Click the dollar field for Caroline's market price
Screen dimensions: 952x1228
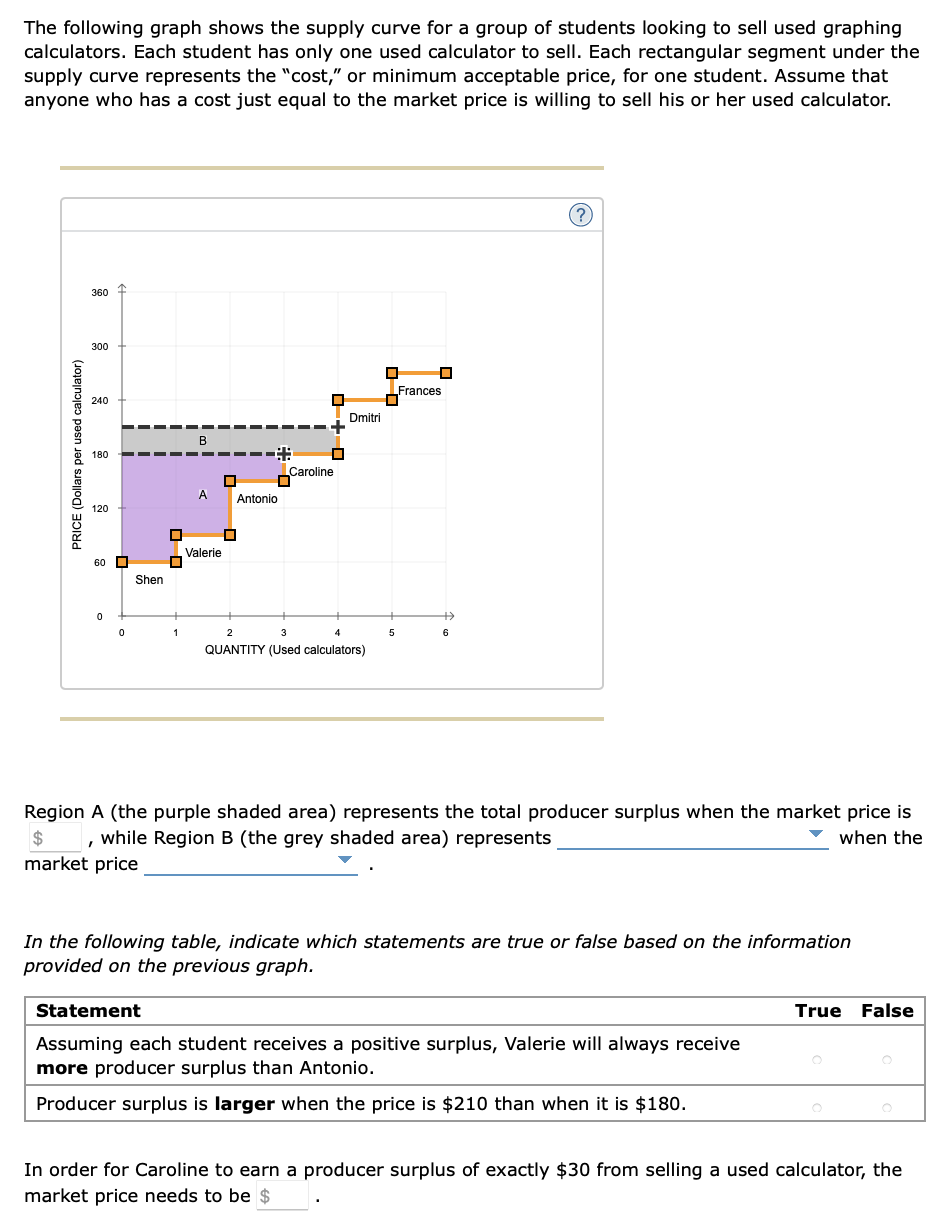pyautogui.click(x=282, y=1195)
